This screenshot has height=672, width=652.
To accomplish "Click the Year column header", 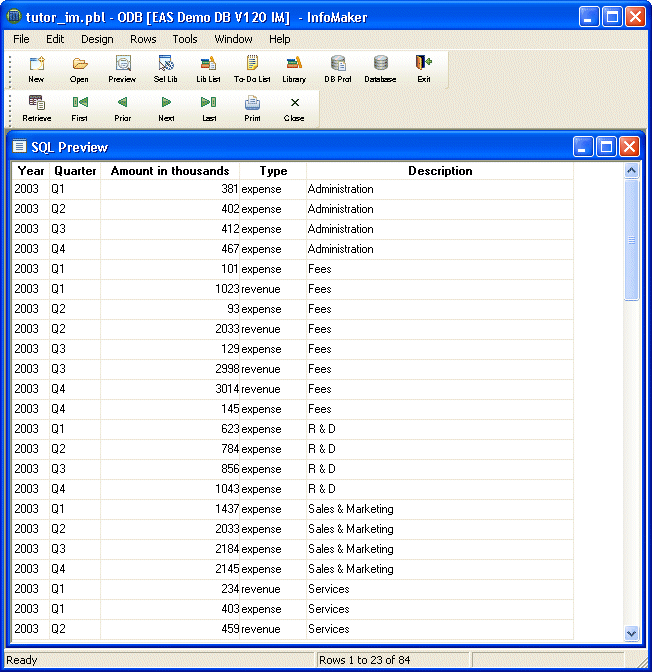I will 31,171.
